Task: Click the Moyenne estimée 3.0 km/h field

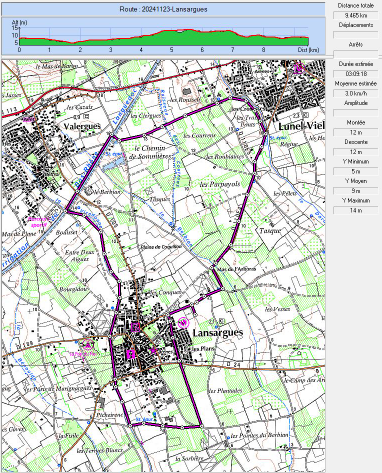Action: [355, 93]
